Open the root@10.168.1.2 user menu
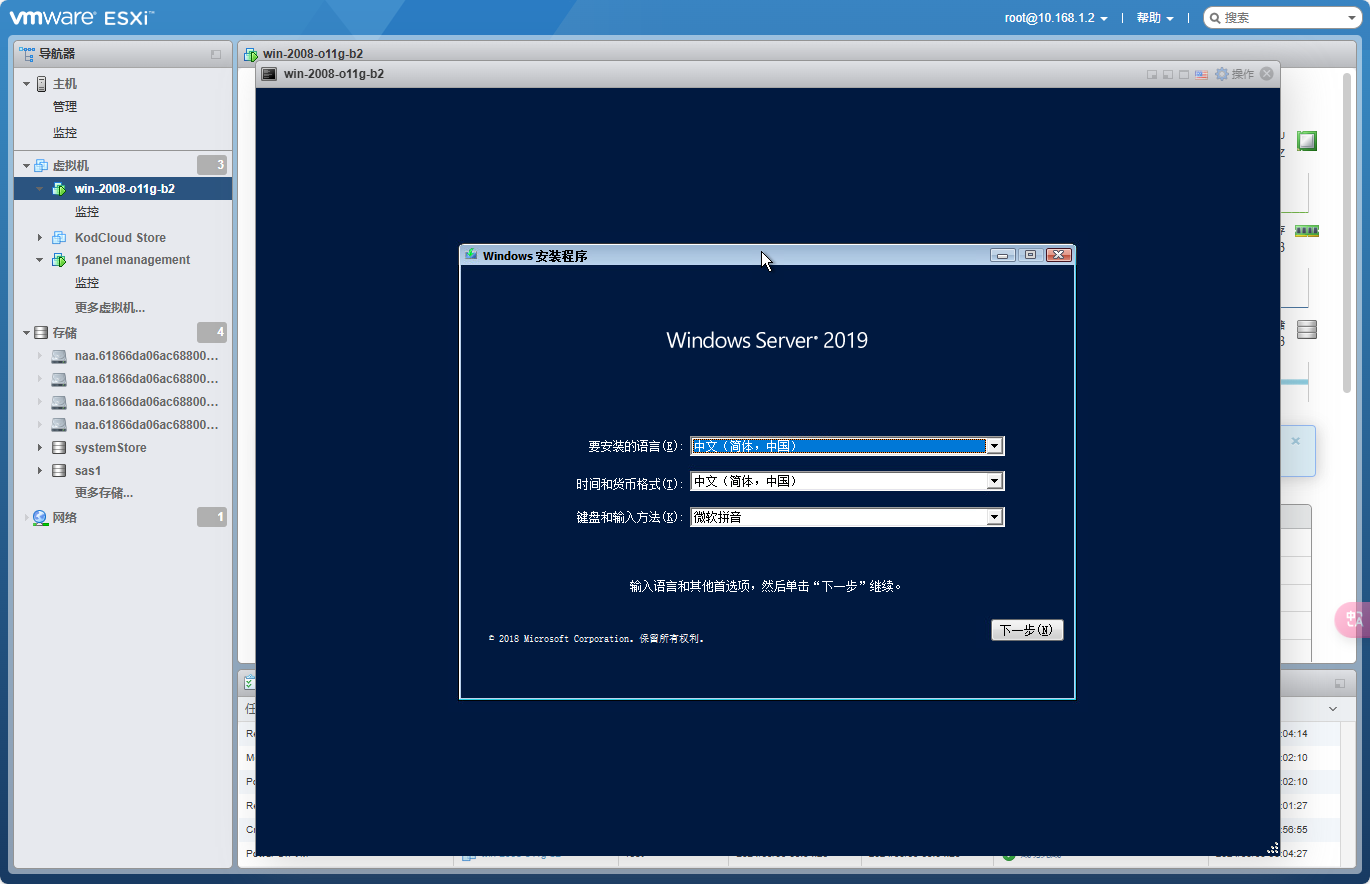The width and height of the screenshot is (1370, 884). (1056, 18)
